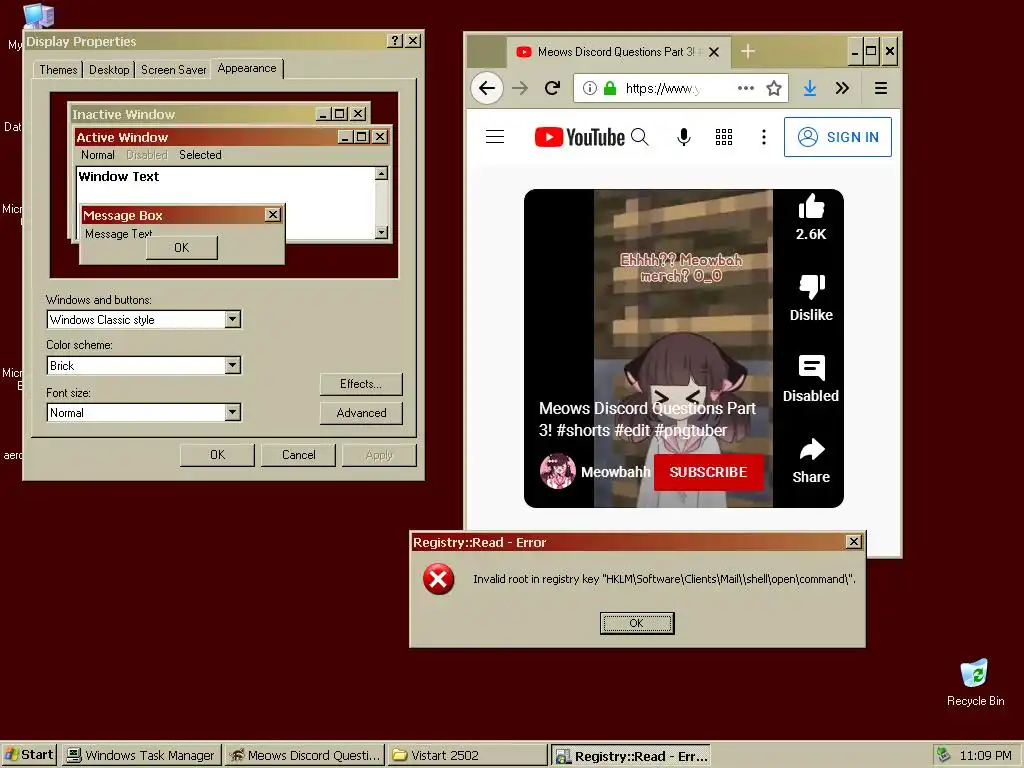The height and width of the screenshot is (768, 1024).
Task: Close the Registry::Read Error dialog
Action: (x=854, y=541)
